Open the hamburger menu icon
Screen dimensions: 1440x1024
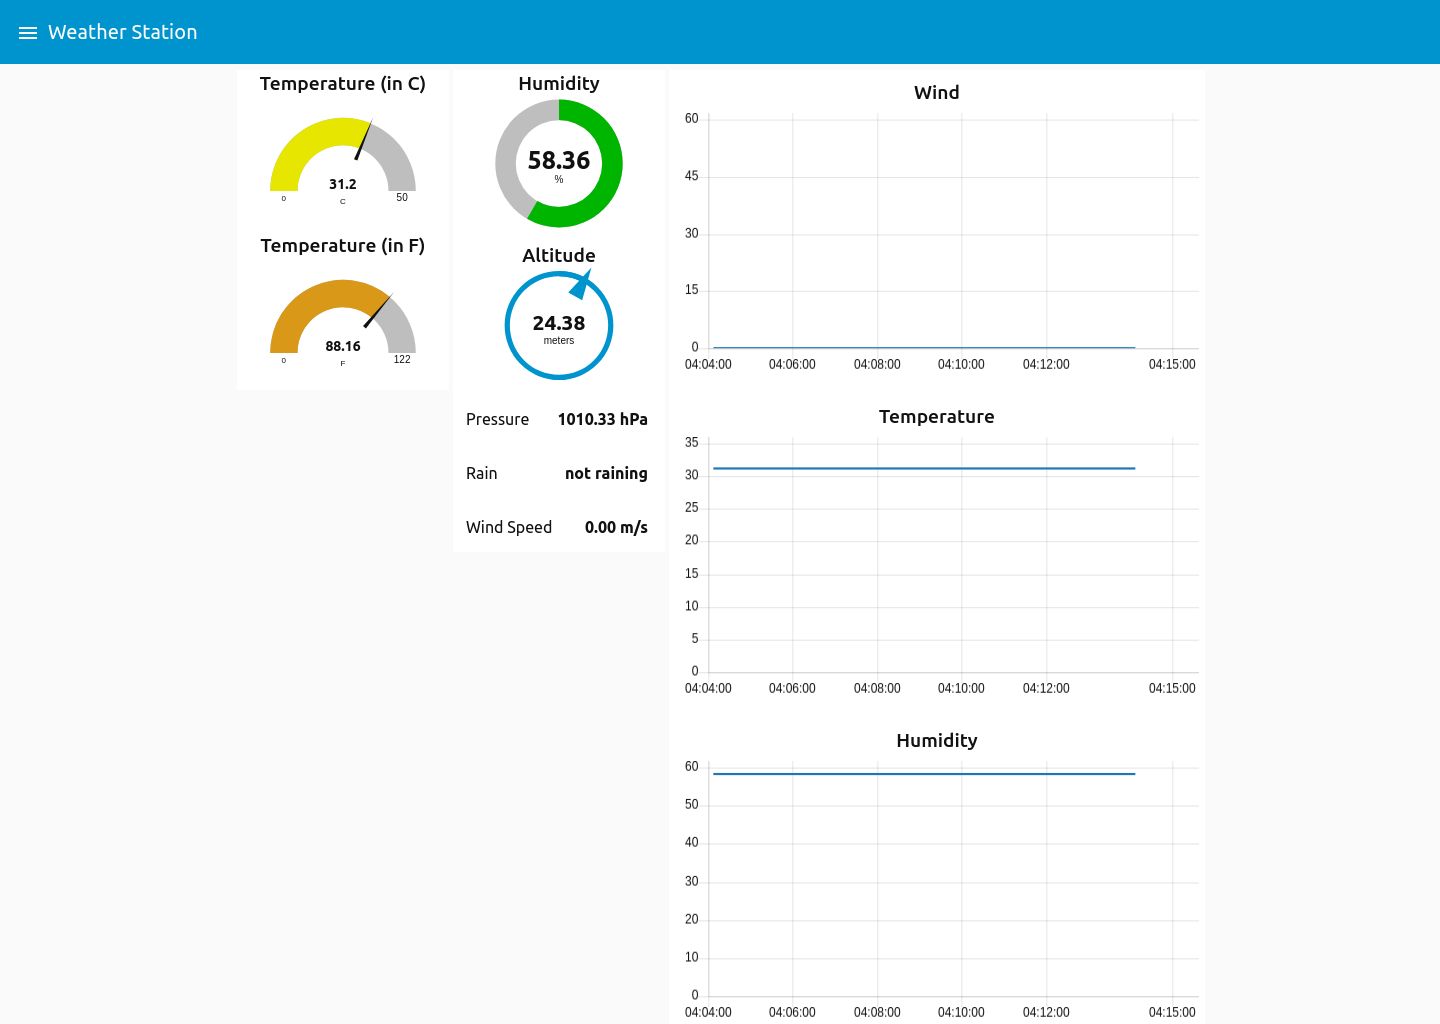28,33
